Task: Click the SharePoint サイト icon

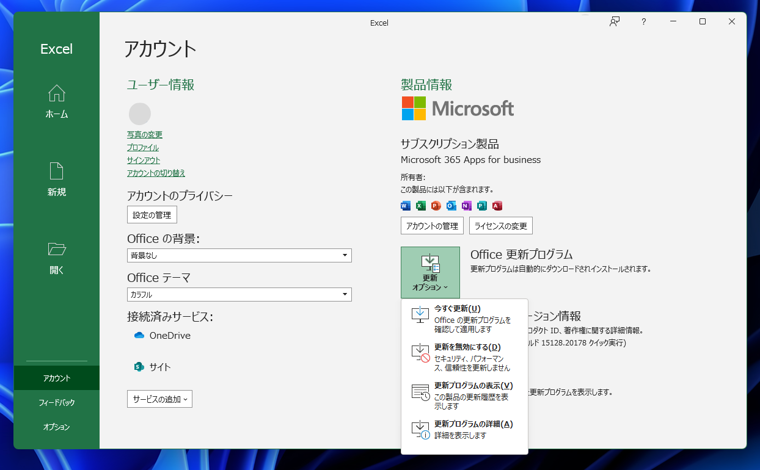Action: [x=139, y=367]
